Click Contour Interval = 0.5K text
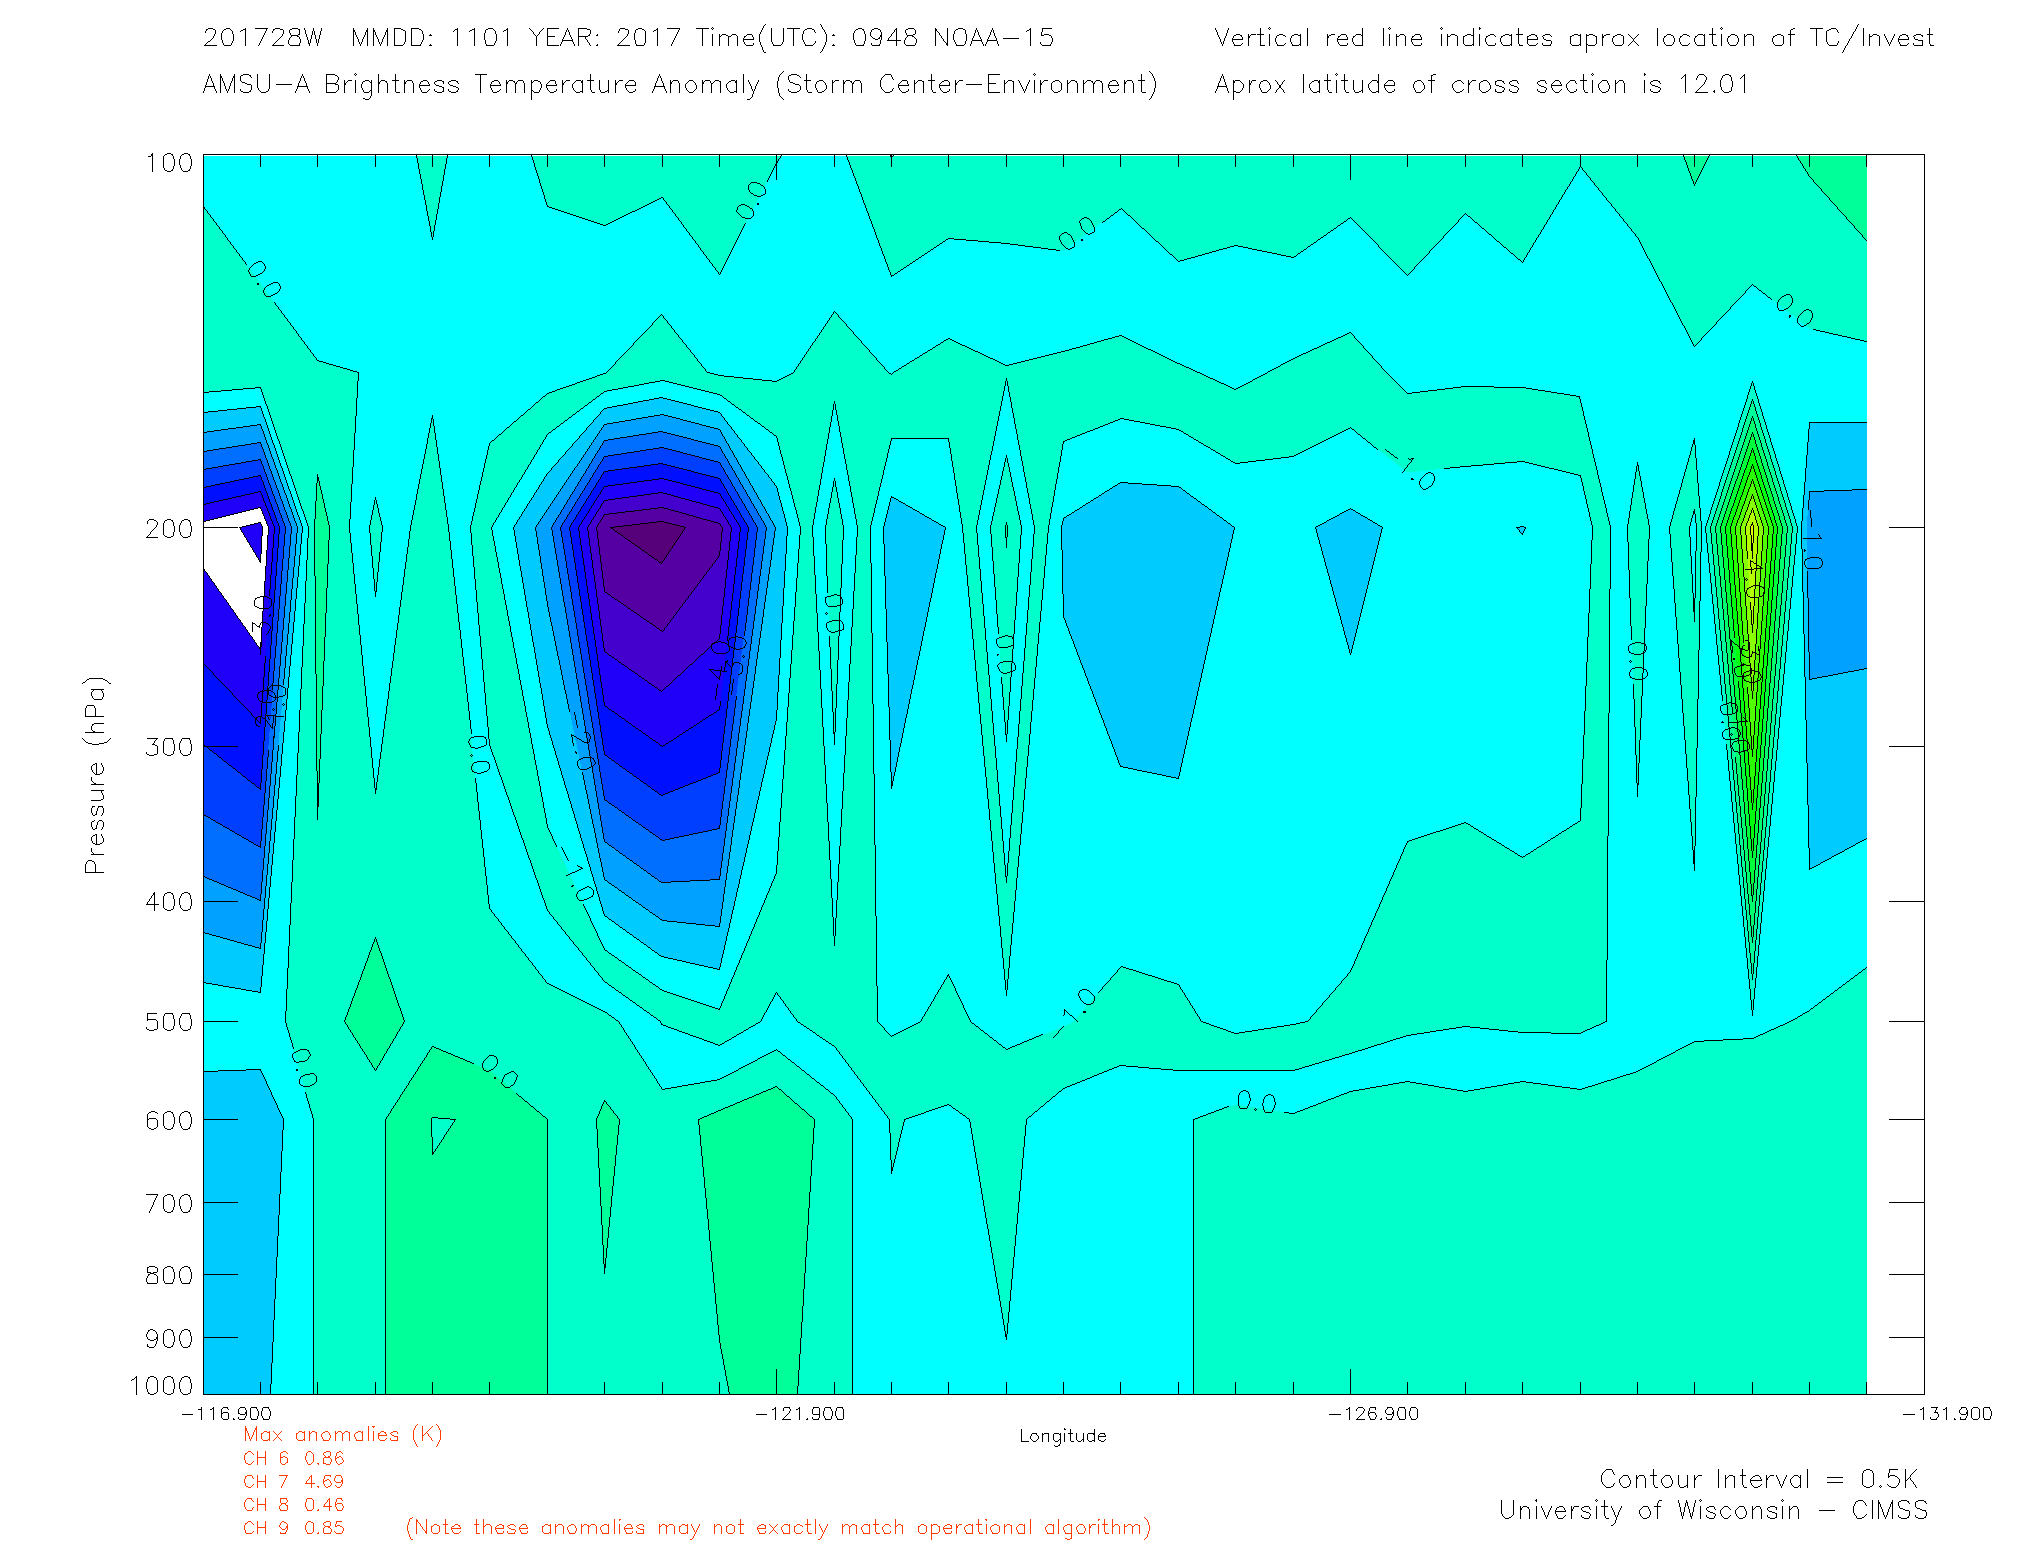Image resolution: width=2025 pixels, height=1550 pixels. 1758,1480
